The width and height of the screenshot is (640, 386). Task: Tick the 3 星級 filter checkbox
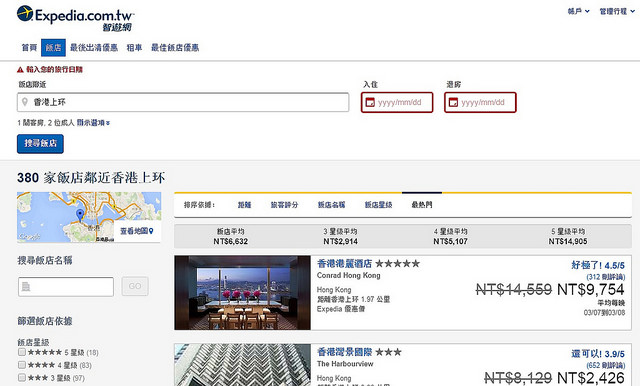pyautogui.click(x=22, y=377)
